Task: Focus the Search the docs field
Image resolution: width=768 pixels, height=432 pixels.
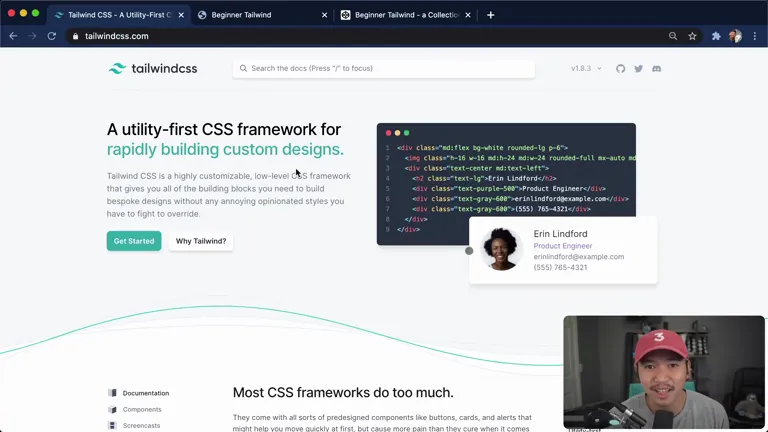Action: click(384, 69)
